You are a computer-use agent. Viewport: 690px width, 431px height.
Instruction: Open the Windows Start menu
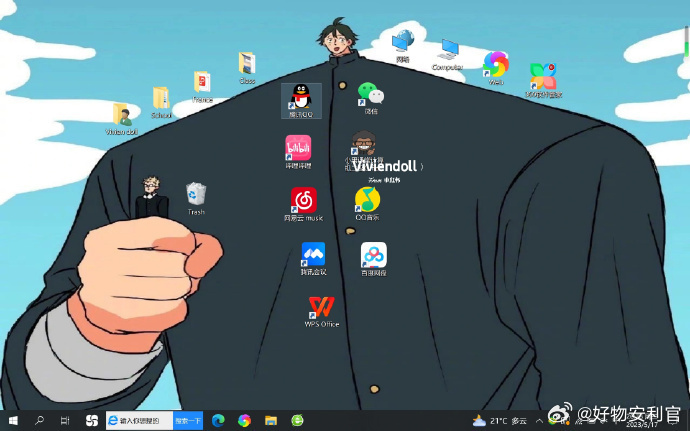[x=13, y=421]
